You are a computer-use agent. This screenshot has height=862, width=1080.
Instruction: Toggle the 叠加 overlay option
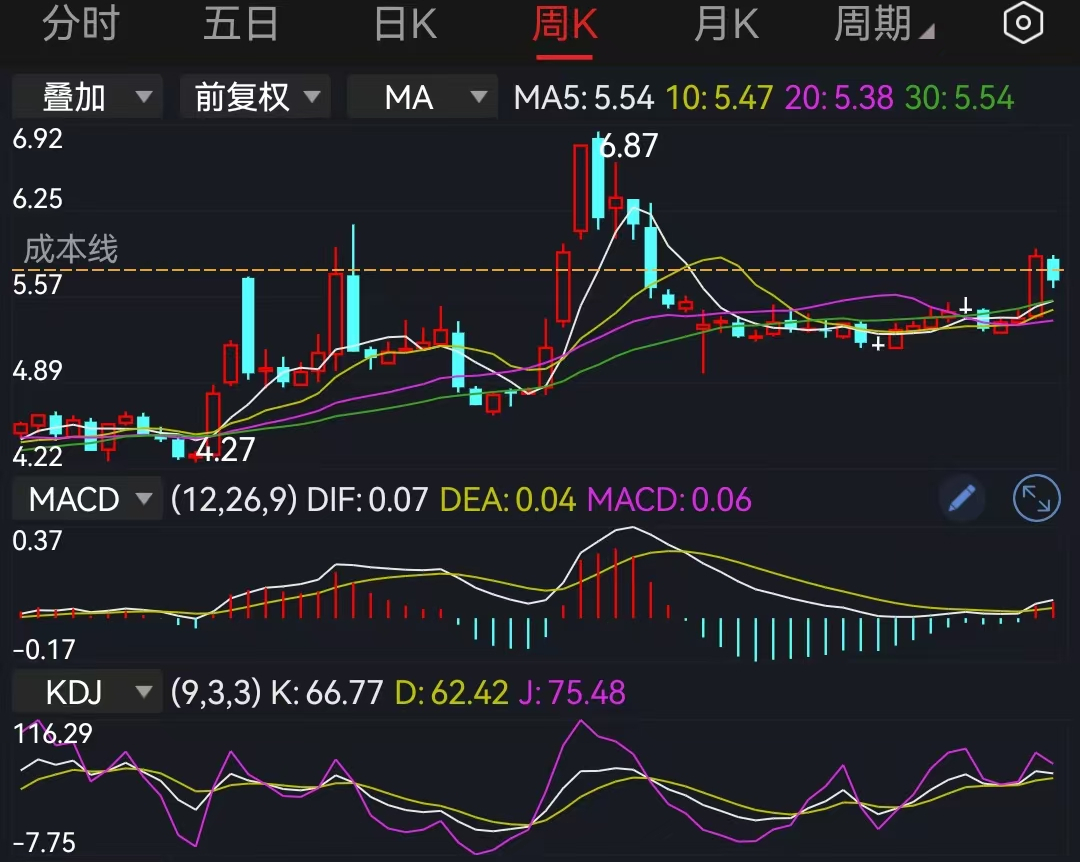[x=87, y=98]
